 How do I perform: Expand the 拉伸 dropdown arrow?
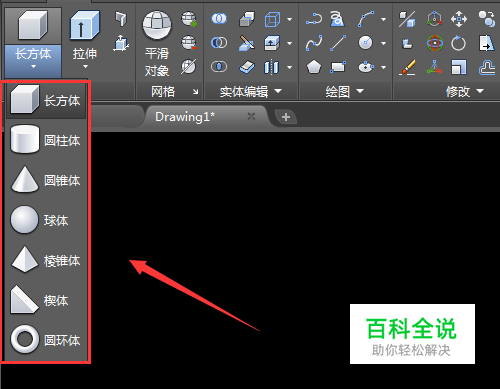[85, 66]
